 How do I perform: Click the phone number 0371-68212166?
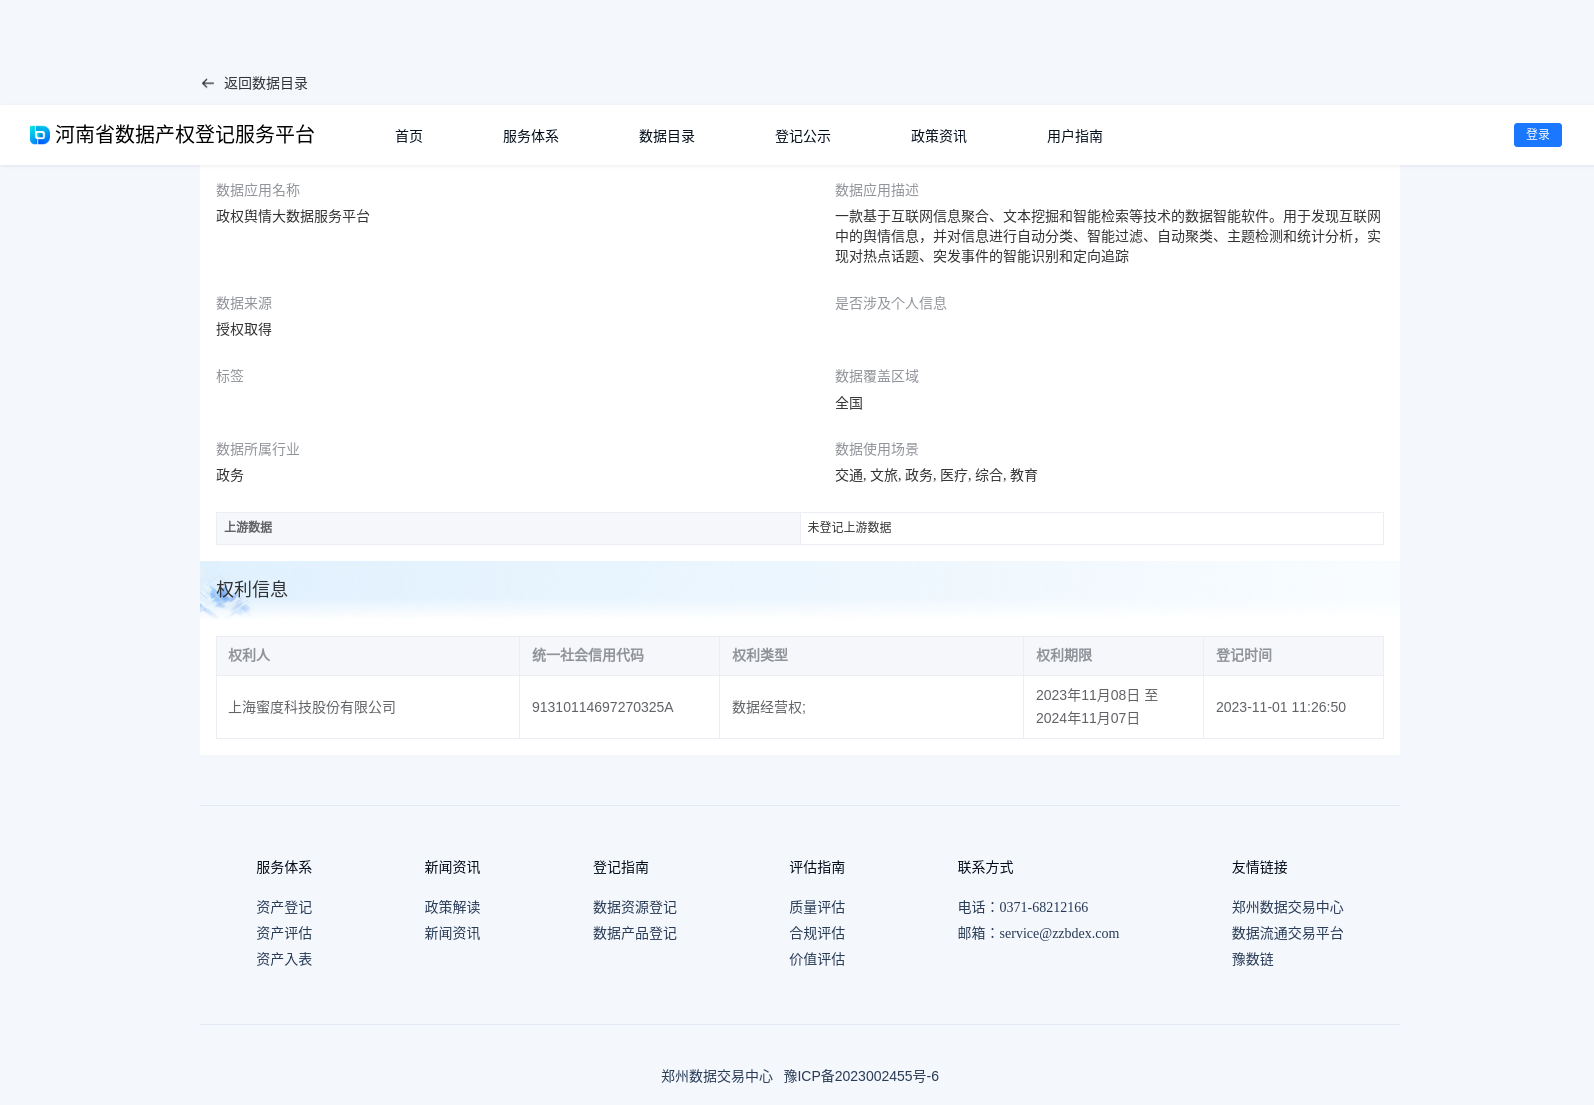[1043, 907]
